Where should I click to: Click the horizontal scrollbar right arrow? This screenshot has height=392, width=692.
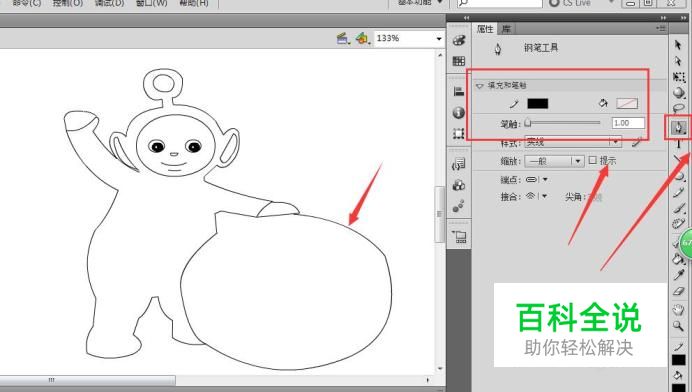[427, 380]
